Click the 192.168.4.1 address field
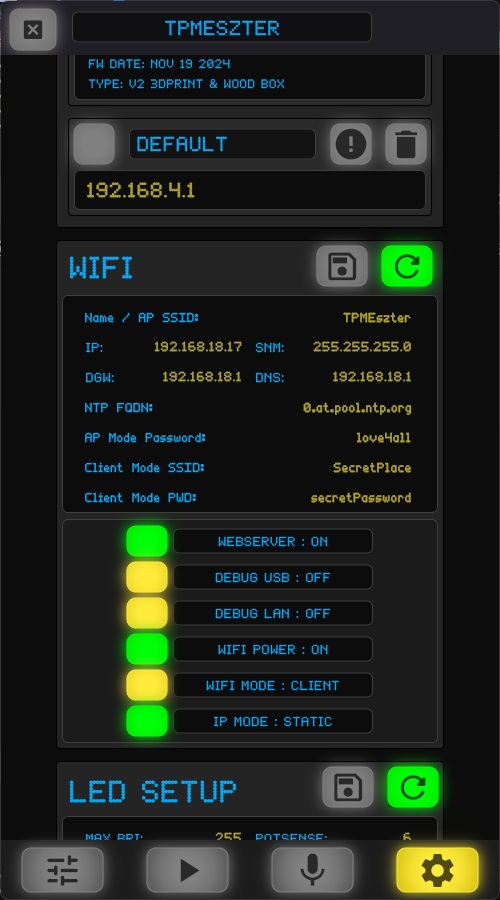This screenshot has width=500, height=900. point(250,190)
